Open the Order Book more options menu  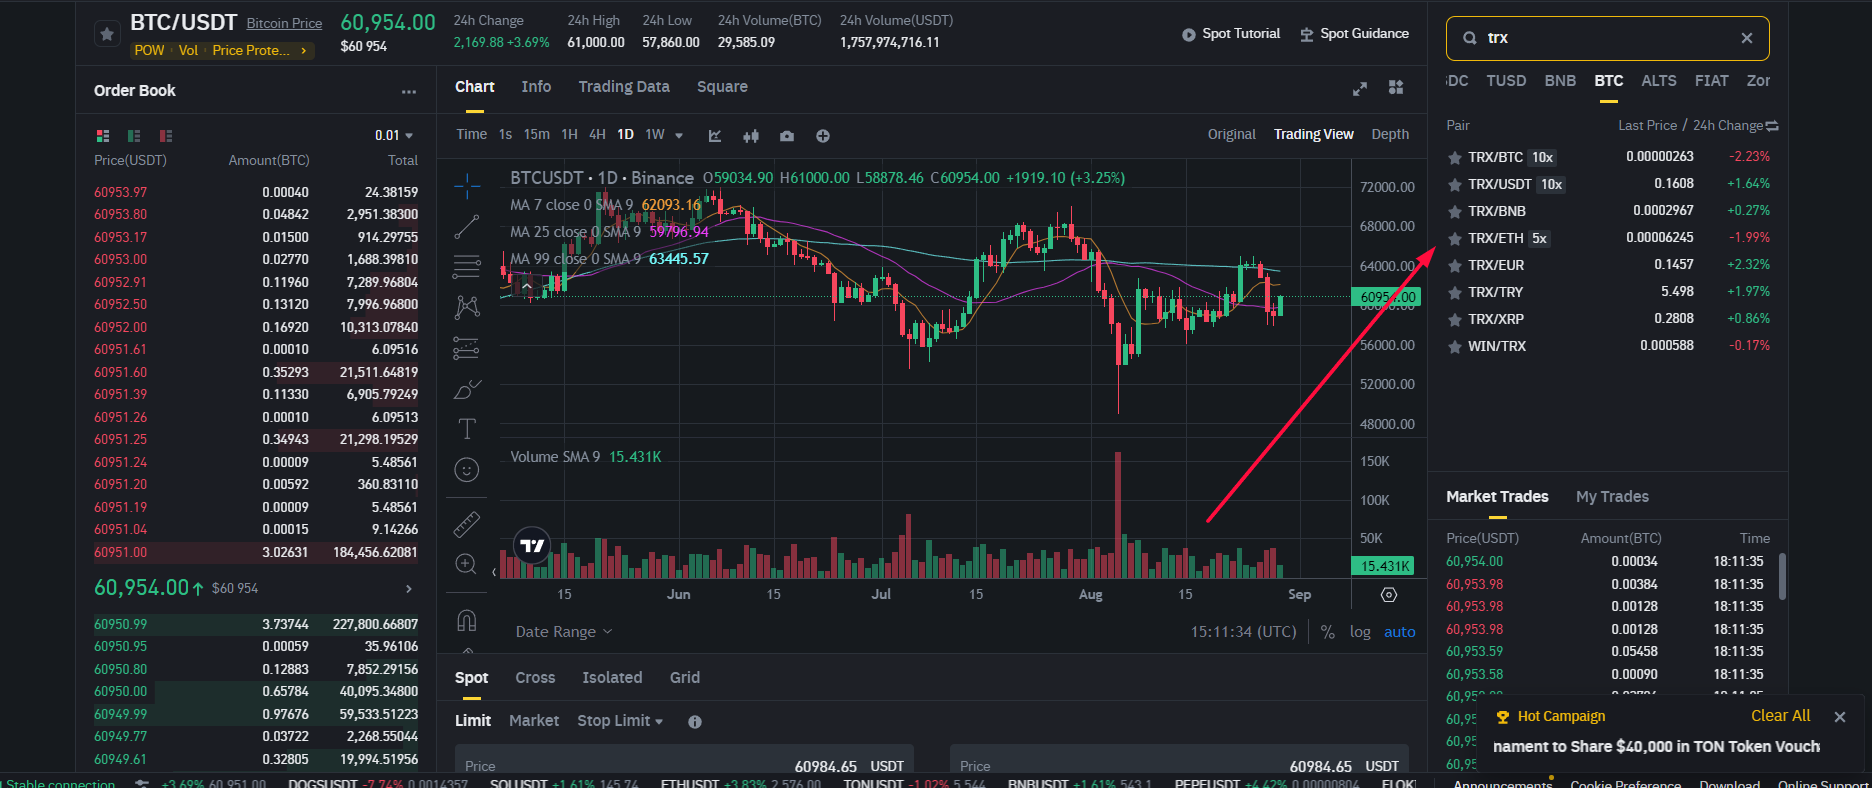409,91
